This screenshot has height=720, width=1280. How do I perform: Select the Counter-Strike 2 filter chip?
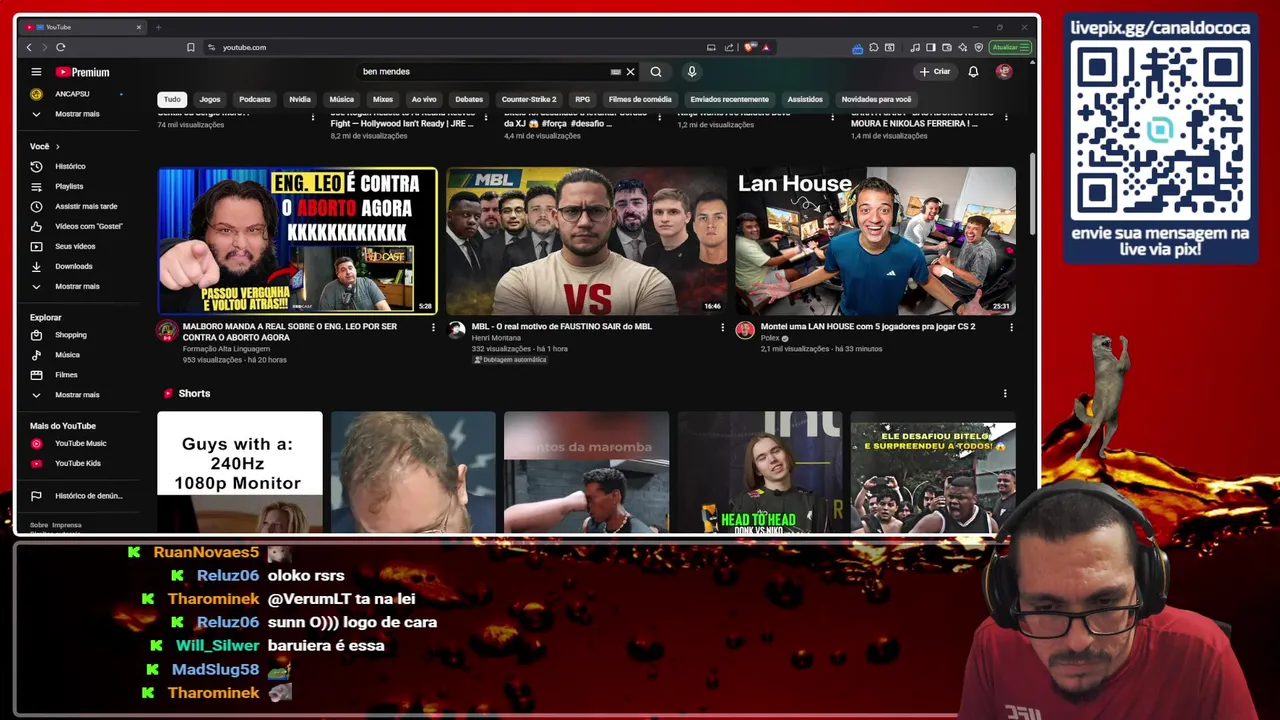[x=529, y=99]
